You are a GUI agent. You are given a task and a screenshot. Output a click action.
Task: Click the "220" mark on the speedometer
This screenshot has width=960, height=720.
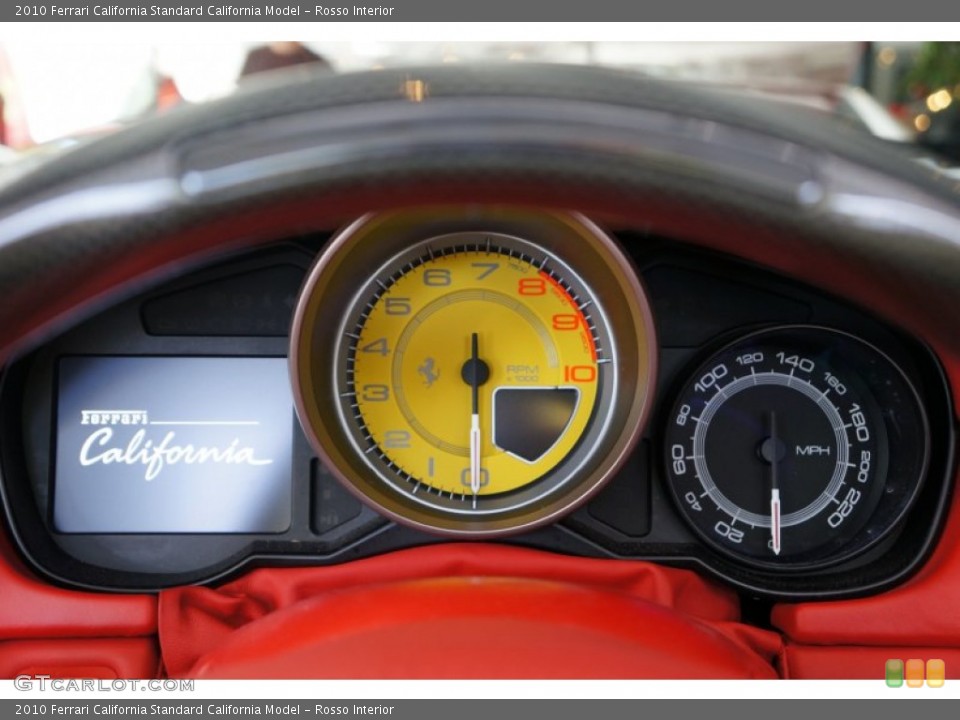point(845,508)
